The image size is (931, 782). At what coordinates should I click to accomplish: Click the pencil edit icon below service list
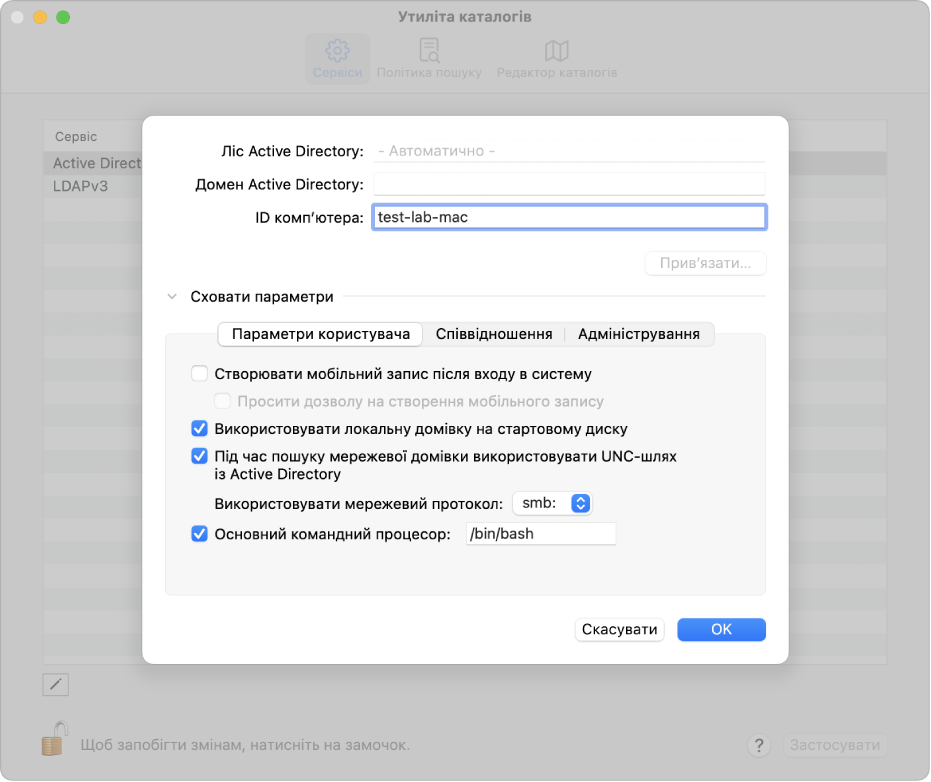coord(56,685)
